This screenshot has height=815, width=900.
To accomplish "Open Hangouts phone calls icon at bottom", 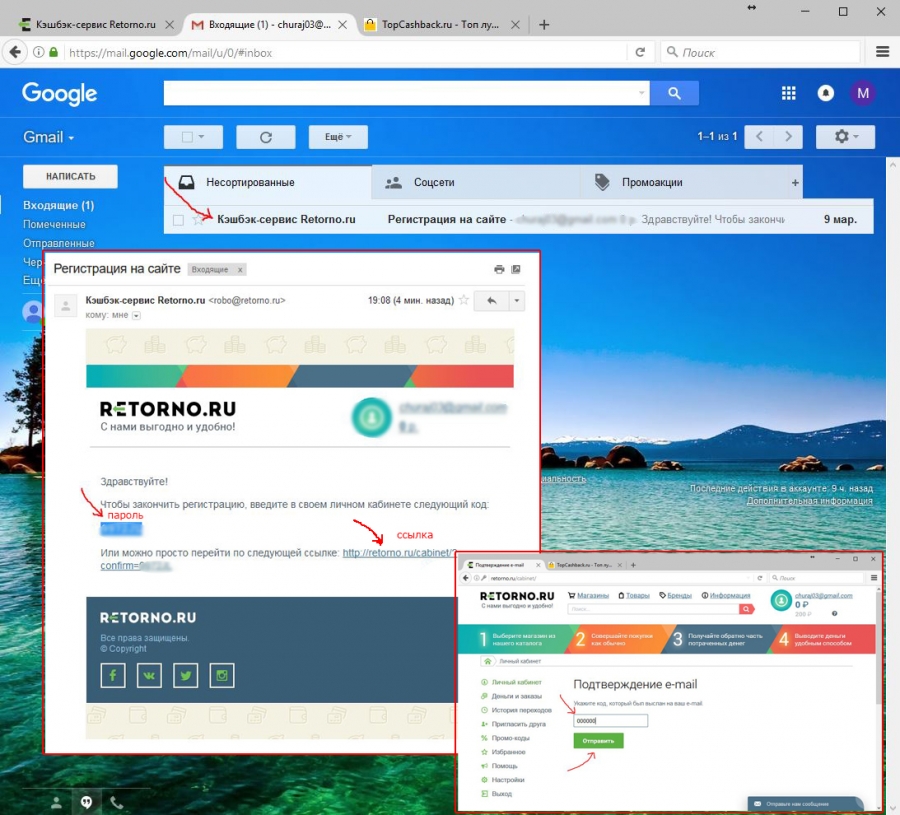I will click(117, 802).
